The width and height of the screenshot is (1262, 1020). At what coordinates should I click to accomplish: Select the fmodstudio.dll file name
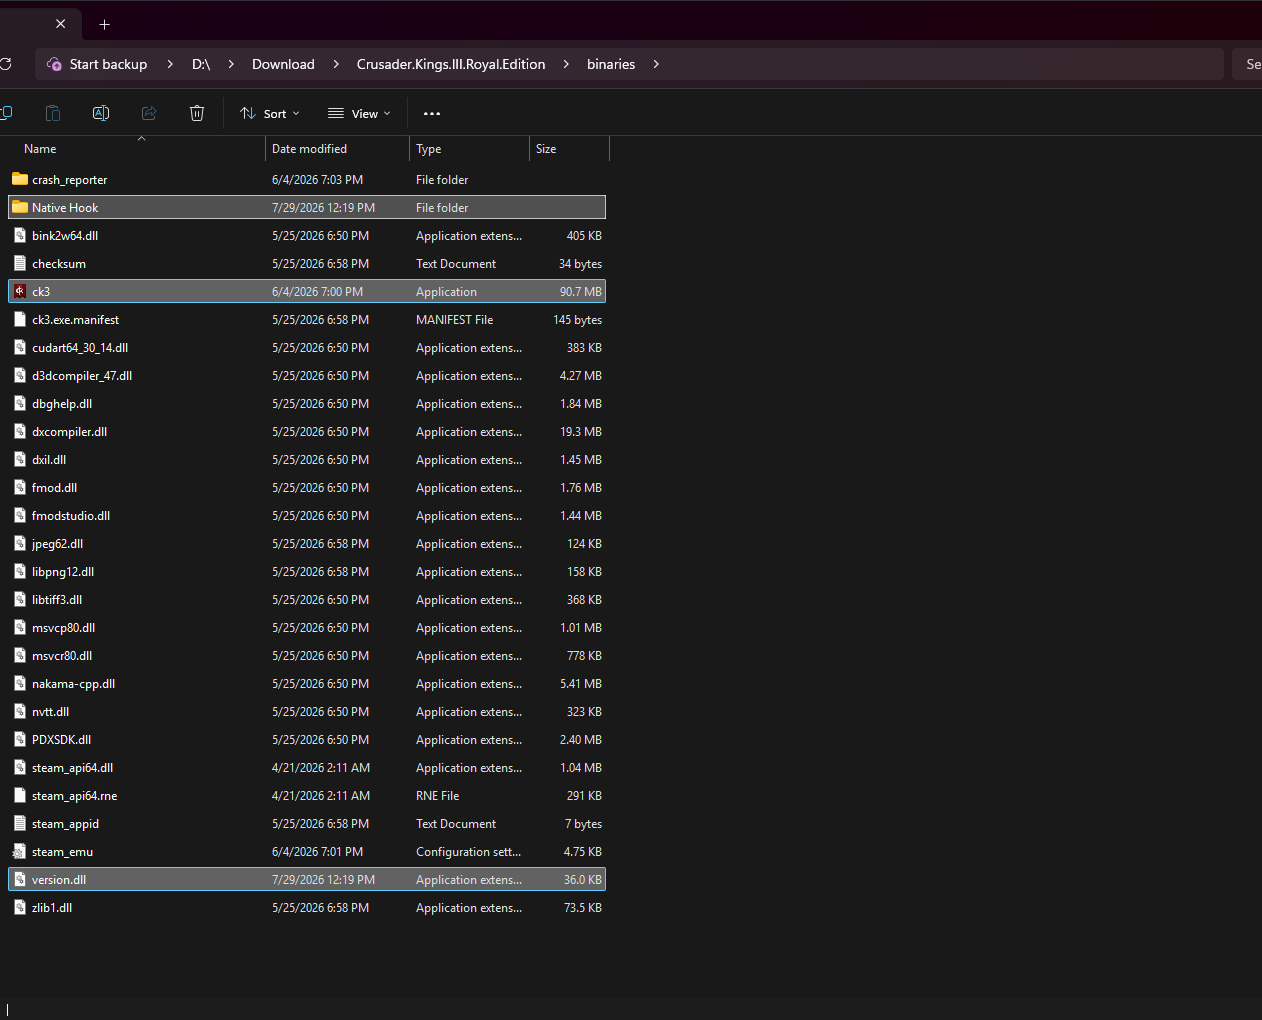[x=71, y=516]
